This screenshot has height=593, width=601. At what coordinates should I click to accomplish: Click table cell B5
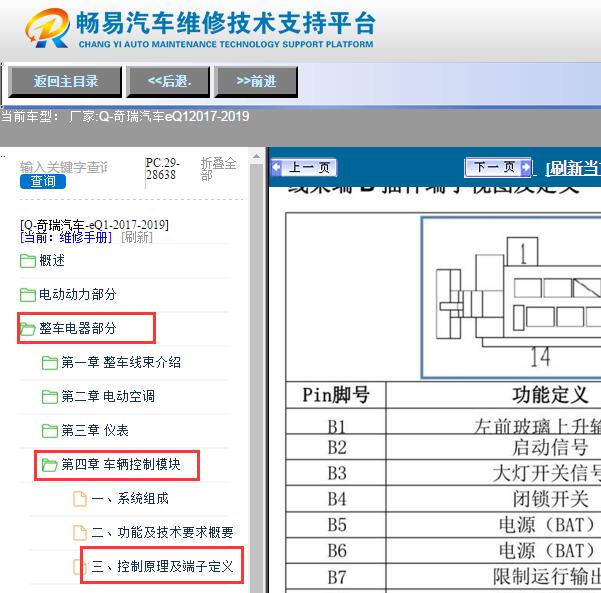click(336, 525)
